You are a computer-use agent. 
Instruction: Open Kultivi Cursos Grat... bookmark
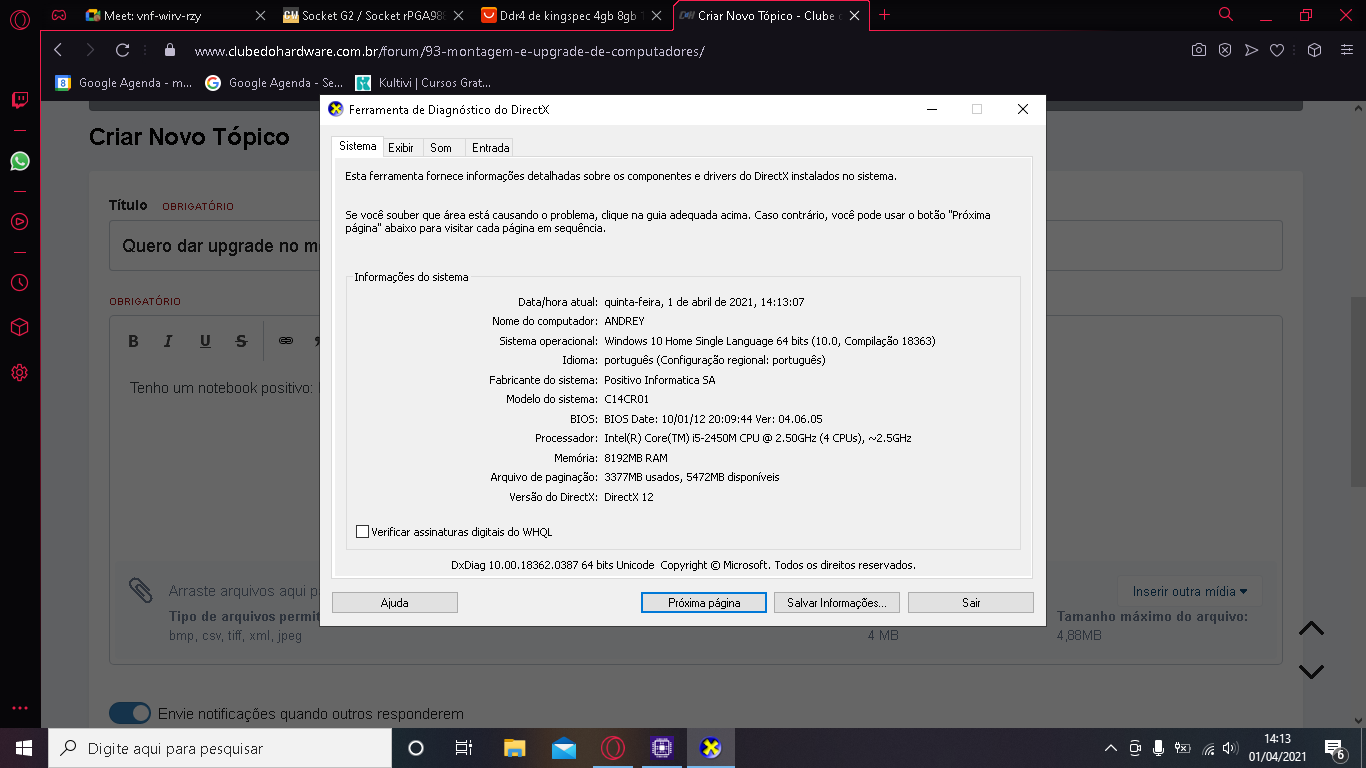[x=423, y=83]
